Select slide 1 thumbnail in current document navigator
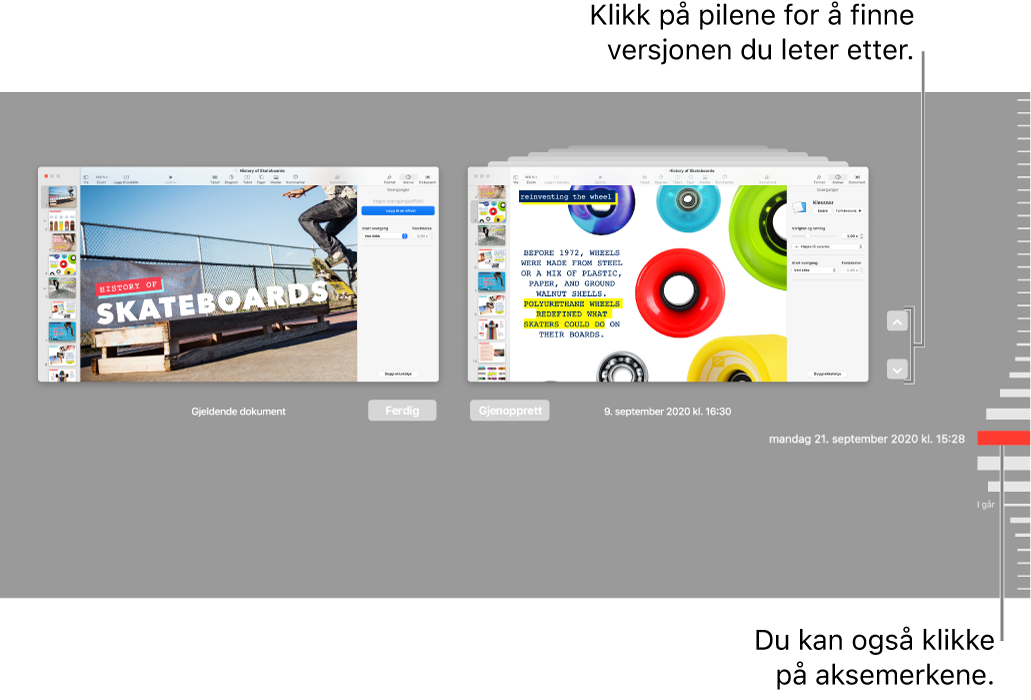Screen dimensions: 1031x700 [62, 197]
